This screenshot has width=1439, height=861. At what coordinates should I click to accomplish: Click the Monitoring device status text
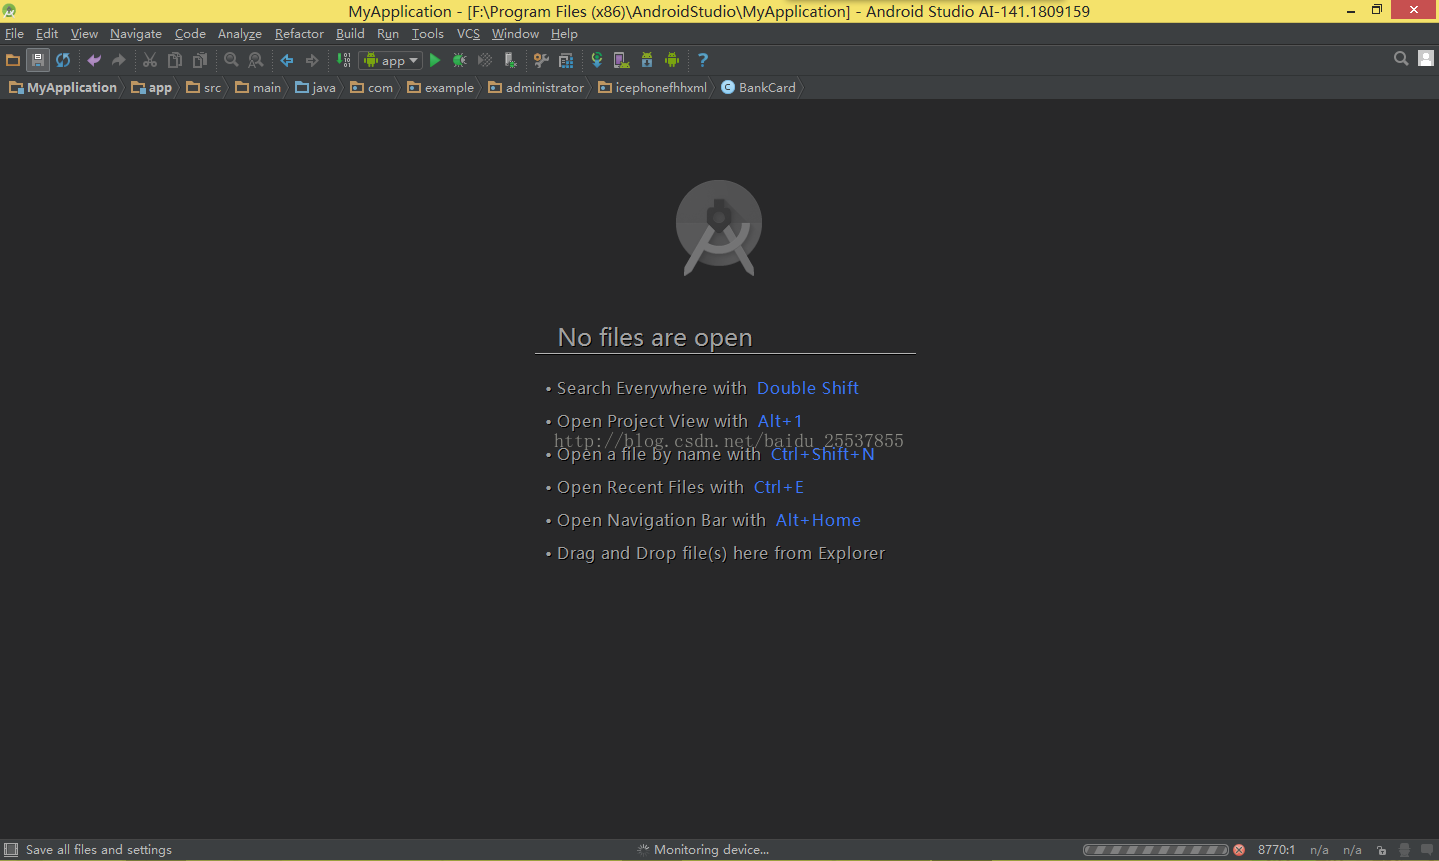pos(711,850)
